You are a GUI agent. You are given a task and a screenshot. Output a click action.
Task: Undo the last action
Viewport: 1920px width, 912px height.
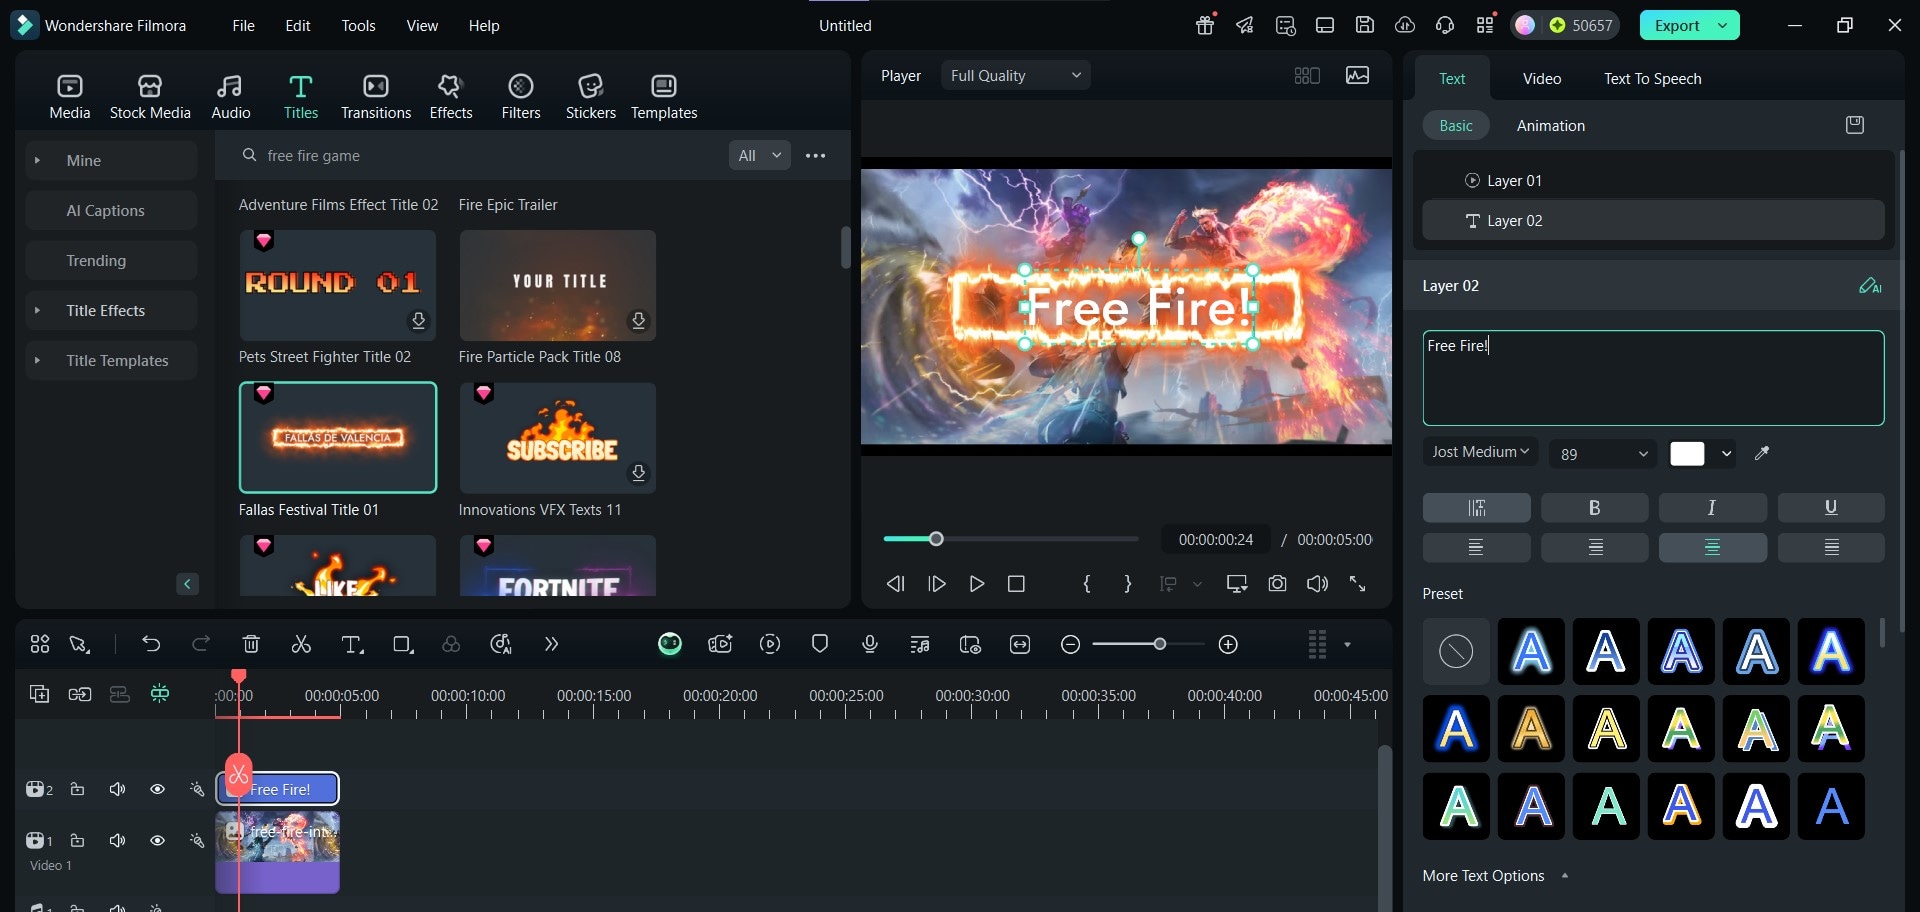tap(151, 645)
